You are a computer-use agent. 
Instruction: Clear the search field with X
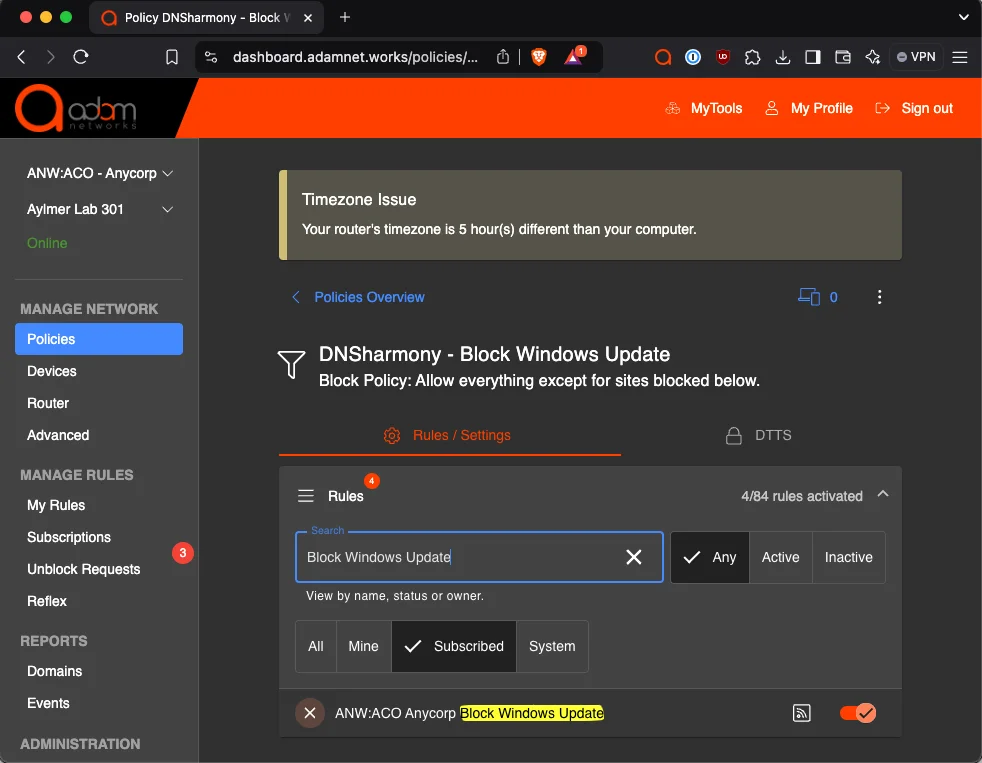(634, 557)
